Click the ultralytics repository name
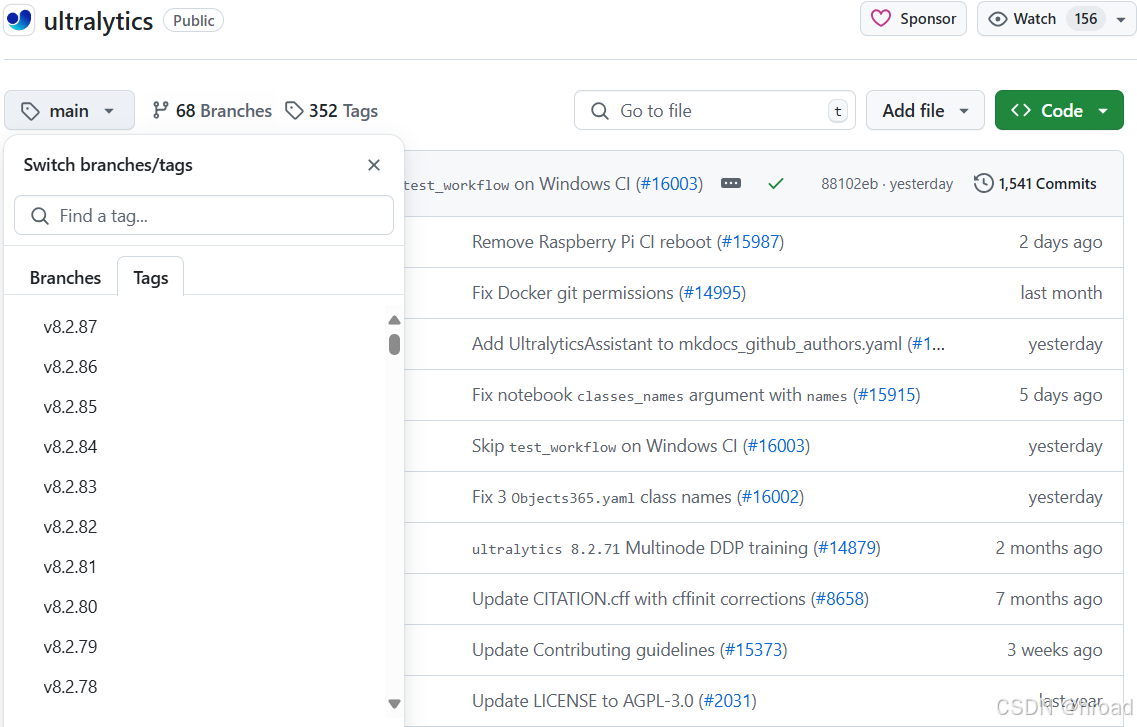Viewport: 1137px width, 727px height. pyautogui.click(x=99, y=21)
